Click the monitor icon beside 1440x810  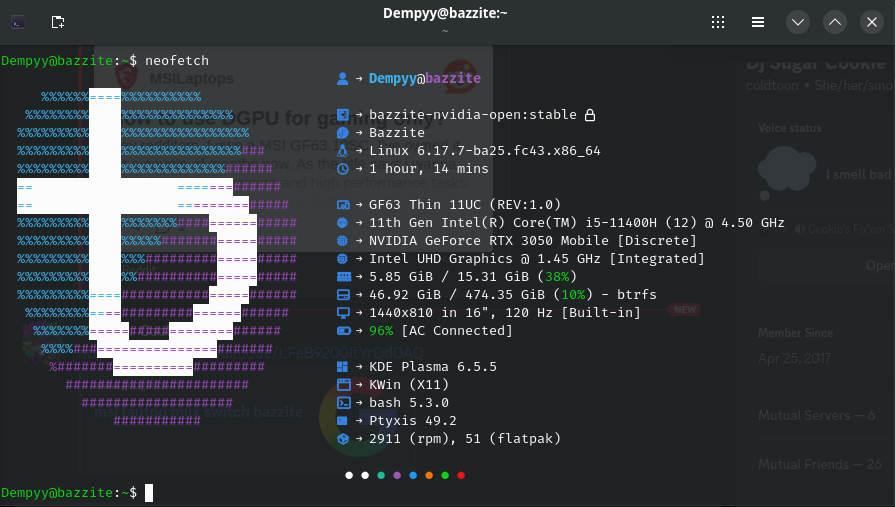[x=343, y=313]
